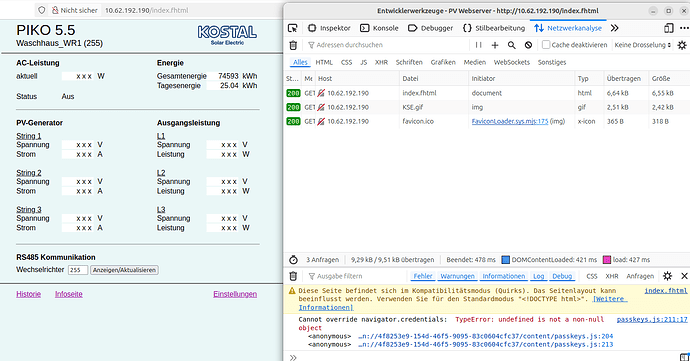Viewport: 690px width, 361px height.
Task: Show more devtools tabs with the chevron
Action: [615, 28]
